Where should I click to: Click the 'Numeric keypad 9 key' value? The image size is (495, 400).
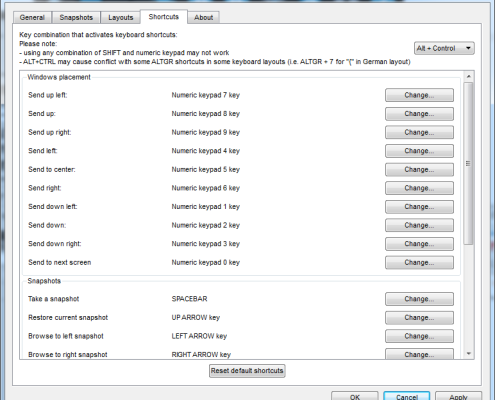(206, 132)
